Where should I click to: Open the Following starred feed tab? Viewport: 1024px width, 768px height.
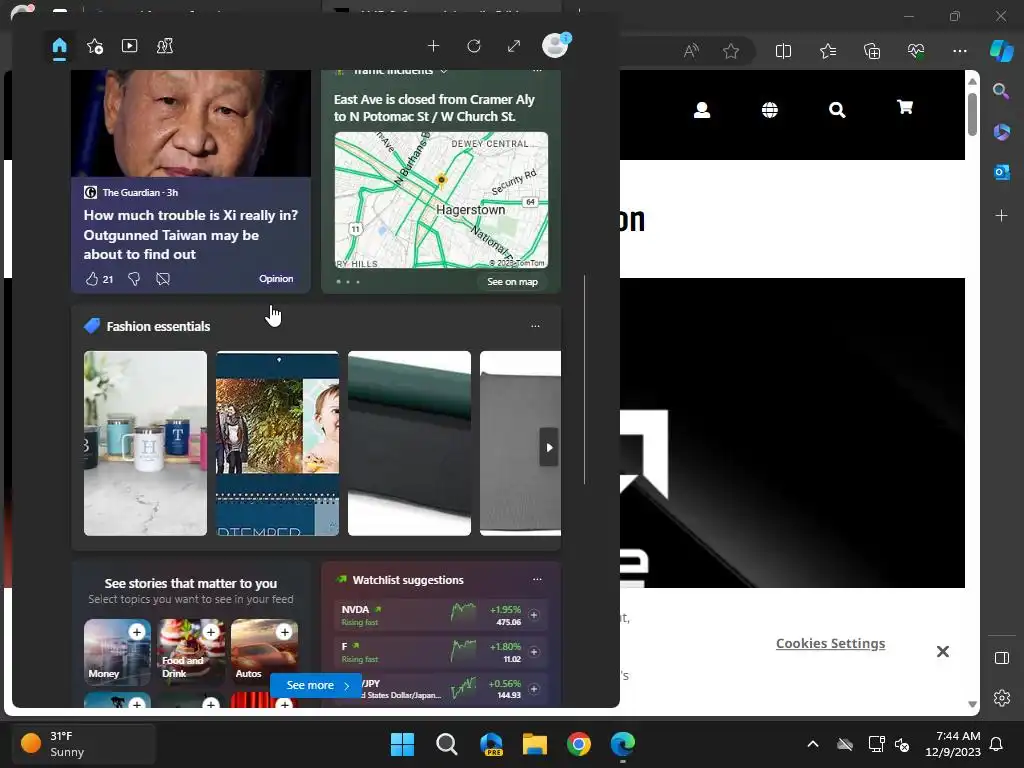coord(95,46)
